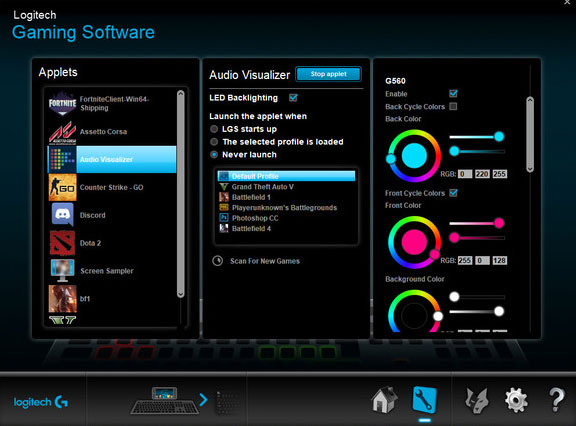Click the G560 panel scrollbar up arrow
This screenshot has width=576, height=426.
(530, 100)
